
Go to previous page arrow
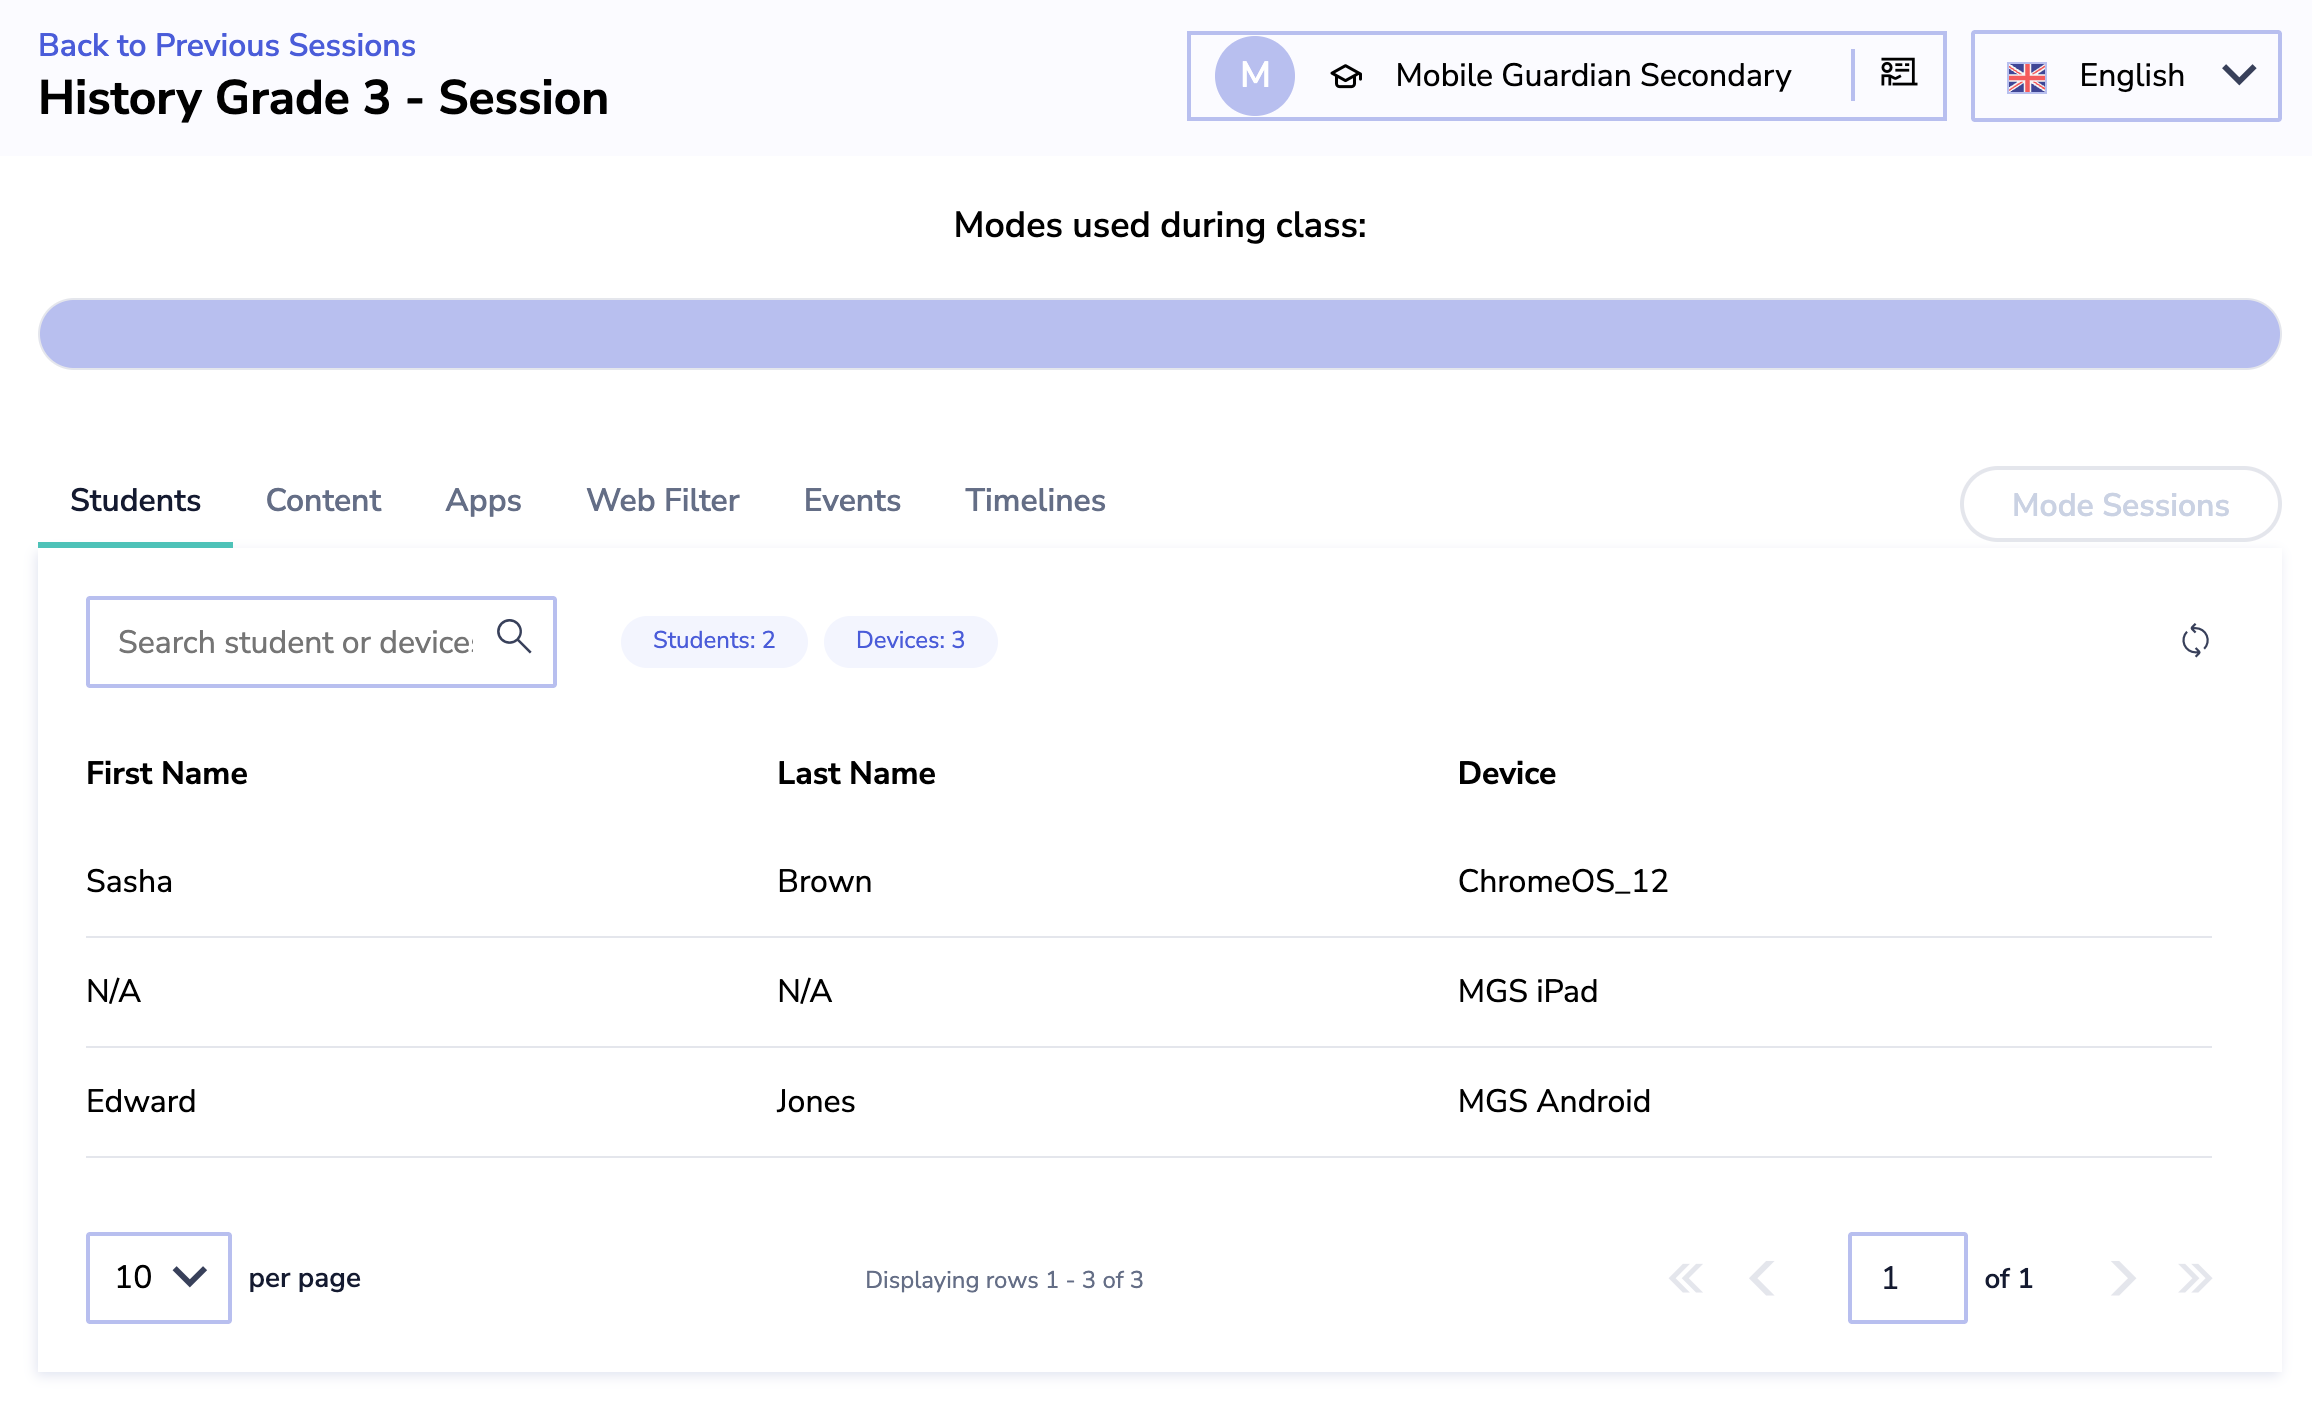[x=1762, y=1278]
